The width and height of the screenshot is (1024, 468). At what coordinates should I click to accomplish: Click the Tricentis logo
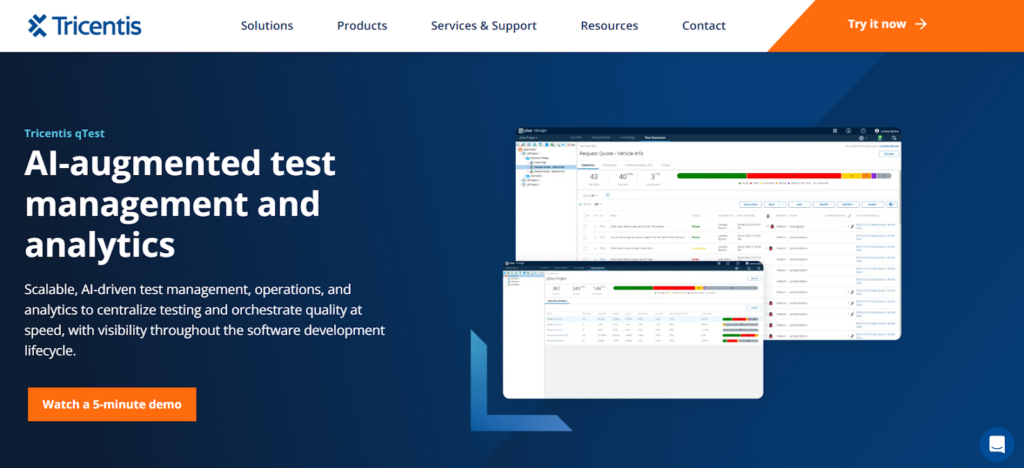[85, 25]
